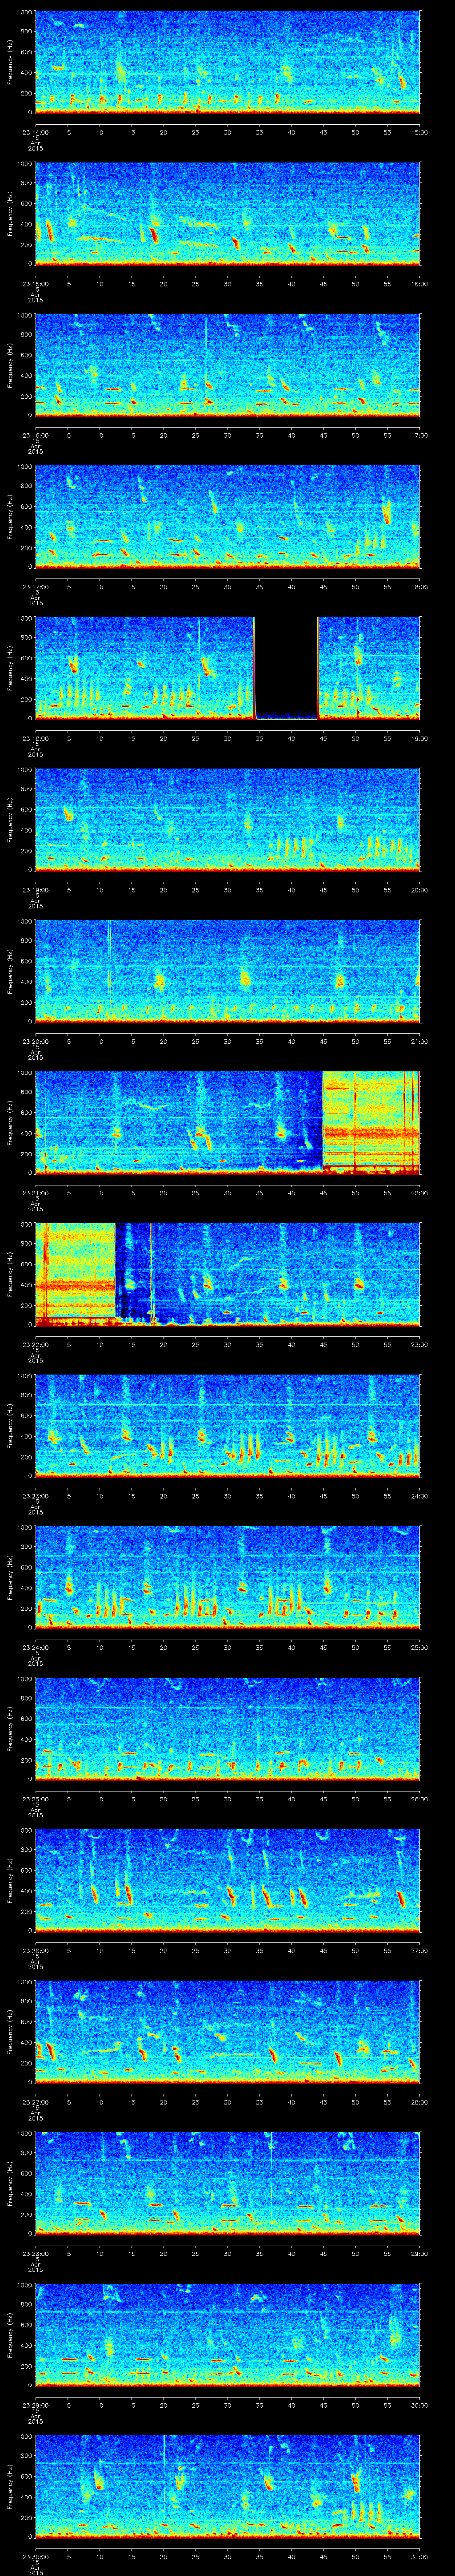This screenshot has width=455, height=2576.
Task: Select the spectrogram panel starting at 23:26:00
Action: [228, 1880]
